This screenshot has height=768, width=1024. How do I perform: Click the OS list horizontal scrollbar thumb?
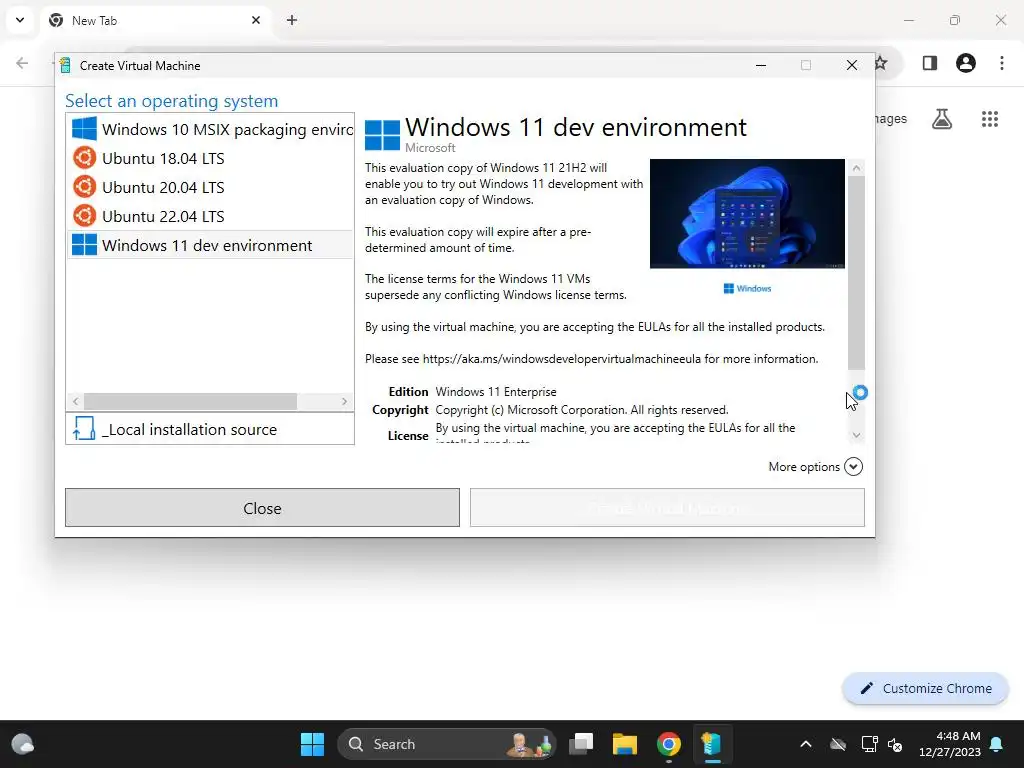click(191, 401)
